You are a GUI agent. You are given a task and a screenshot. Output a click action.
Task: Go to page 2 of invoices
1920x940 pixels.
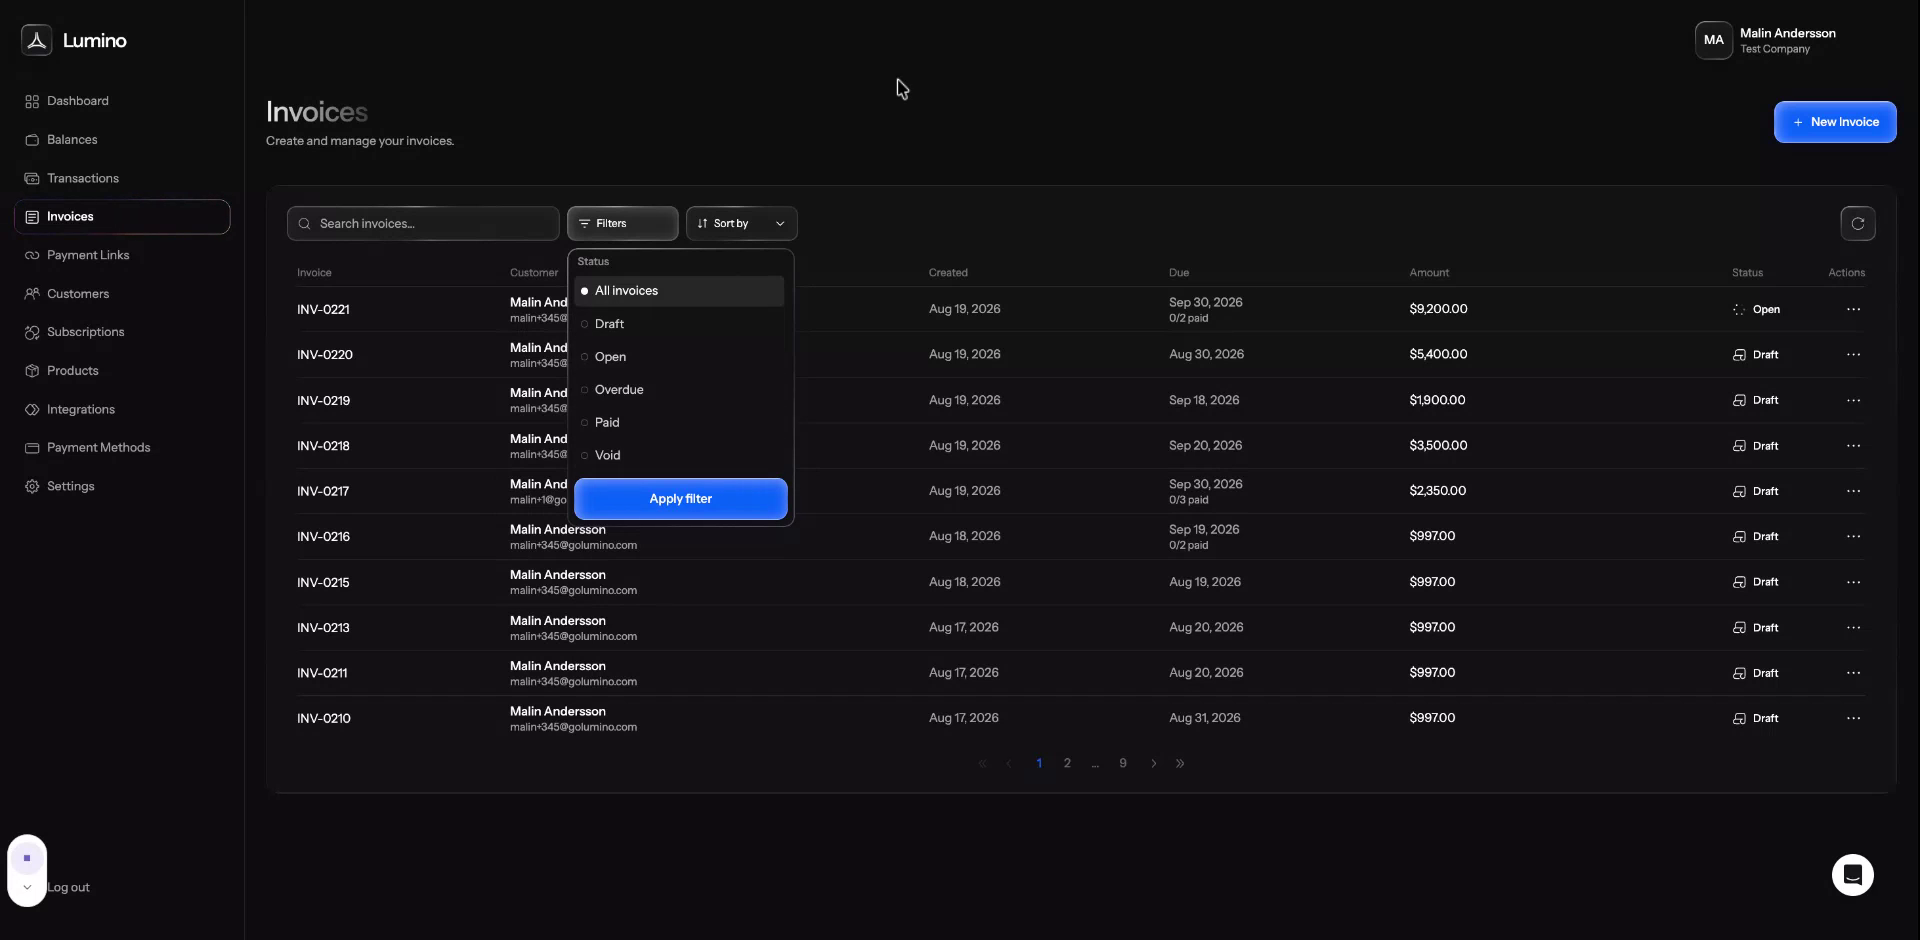1067,763
